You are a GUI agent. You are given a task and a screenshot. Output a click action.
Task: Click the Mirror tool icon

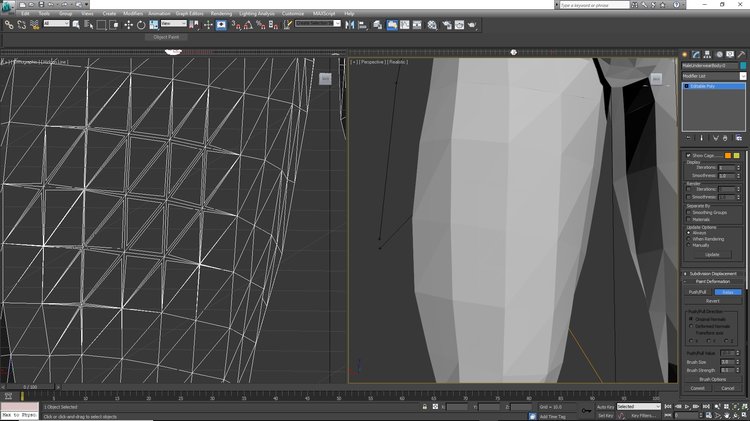click(350, 25)
